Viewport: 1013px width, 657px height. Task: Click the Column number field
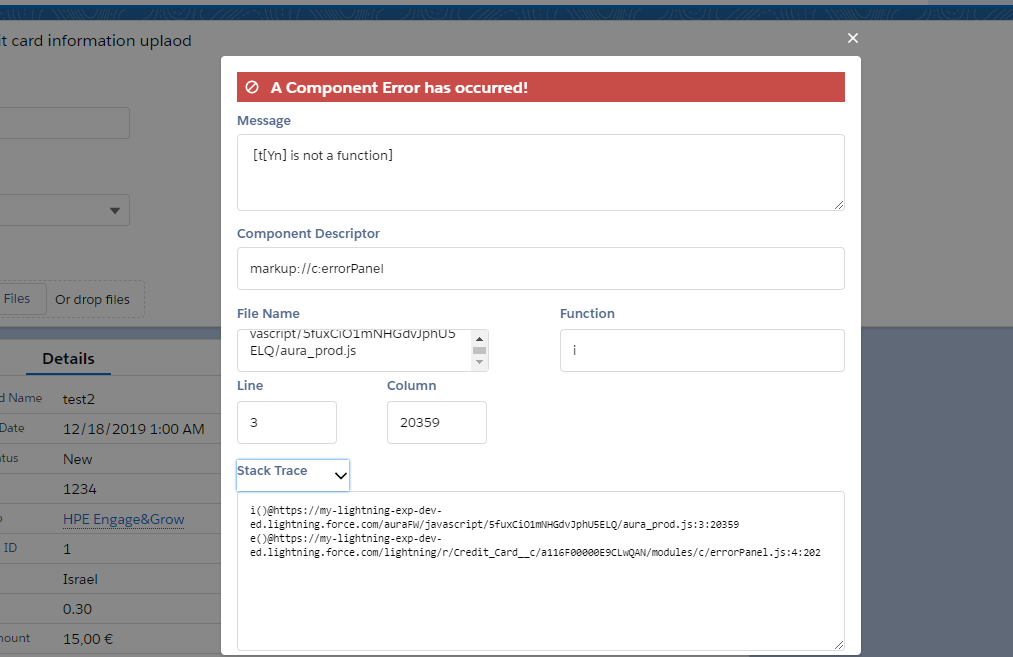[436, 422]
